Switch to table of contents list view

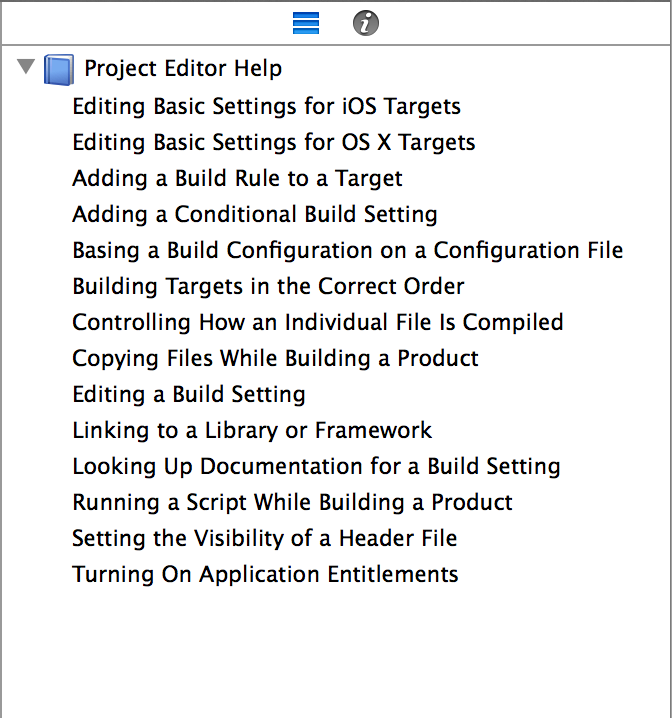point(306,23)
